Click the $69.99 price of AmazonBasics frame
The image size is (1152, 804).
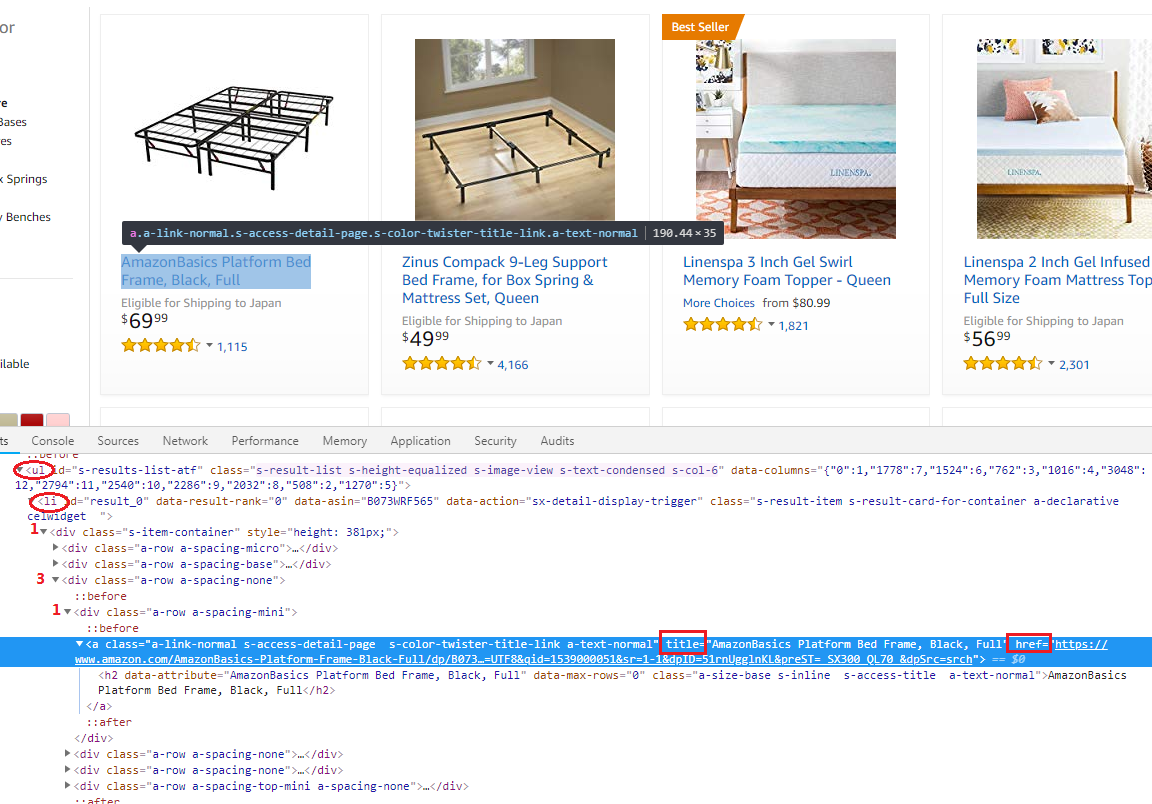[145, 320]
